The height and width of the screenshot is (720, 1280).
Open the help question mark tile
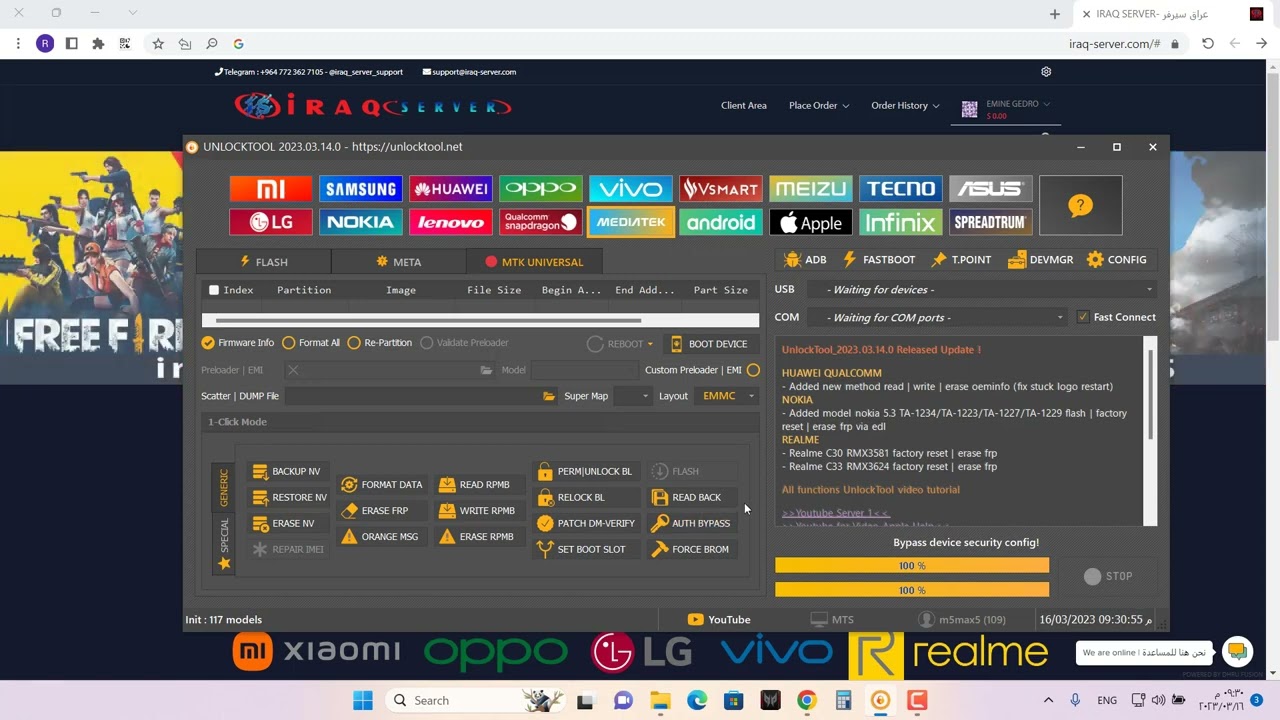(x=1080, y=206)
